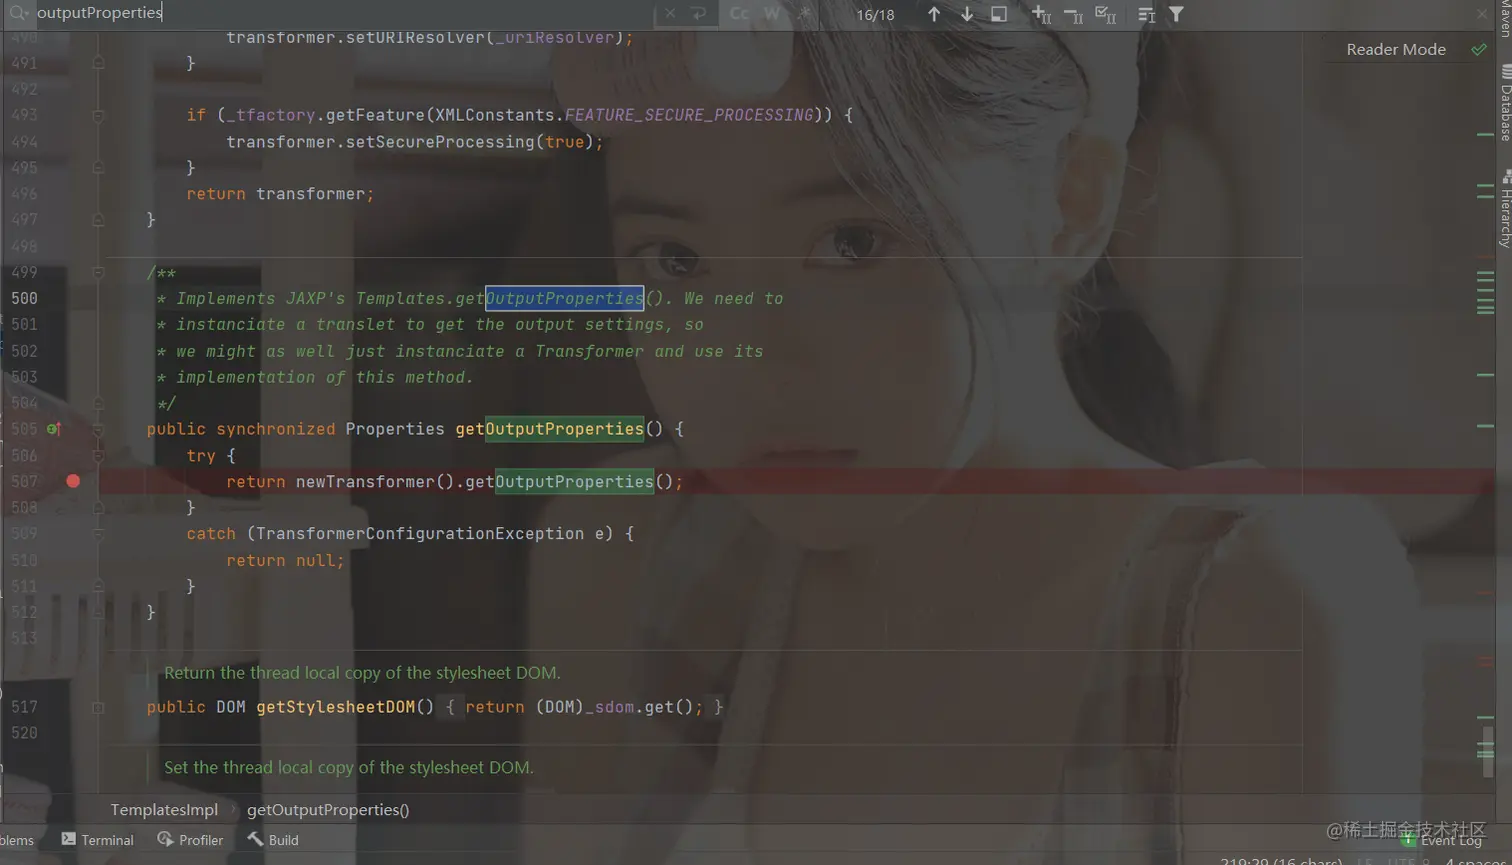This screenshot has width=1512, height=865.
Task: Click the implements-method gutter icon on line 505
Action: click(x=54, y=429)
